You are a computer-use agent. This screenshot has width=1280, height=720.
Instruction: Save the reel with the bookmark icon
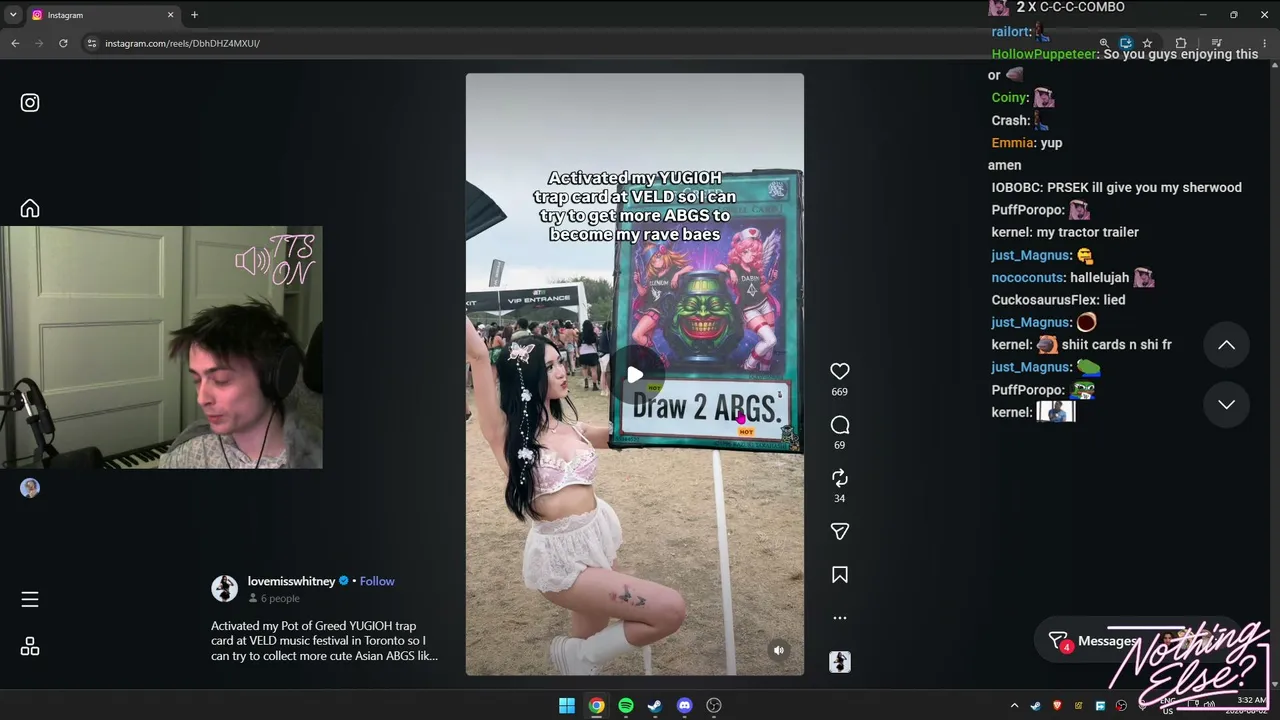pos(840,575)
